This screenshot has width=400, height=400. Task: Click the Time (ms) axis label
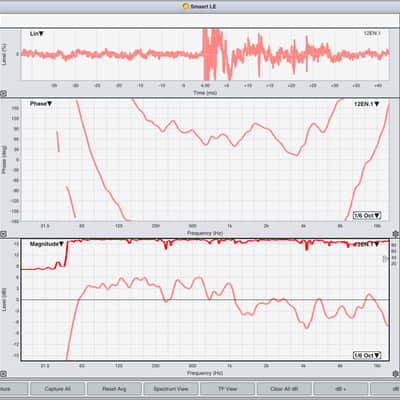[x=205, y=93]
